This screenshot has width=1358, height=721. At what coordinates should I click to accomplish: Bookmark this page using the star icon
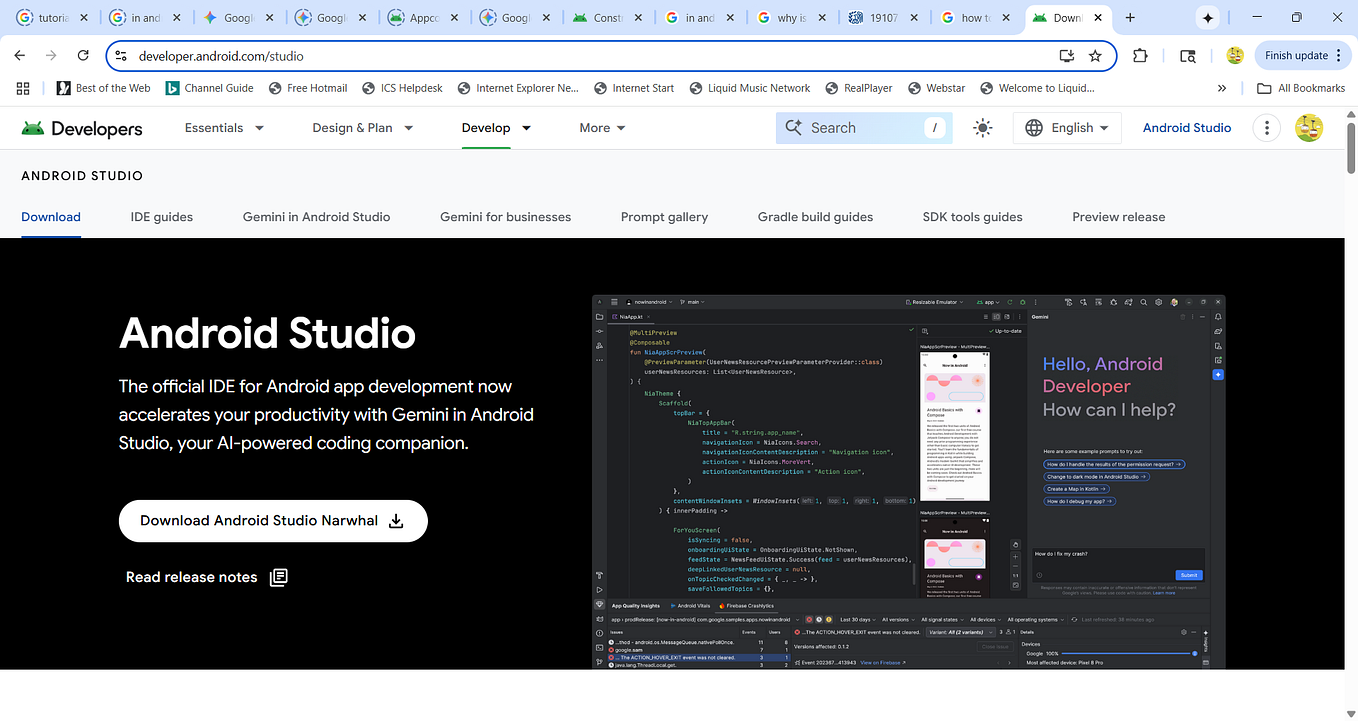tap(1095, 56)
